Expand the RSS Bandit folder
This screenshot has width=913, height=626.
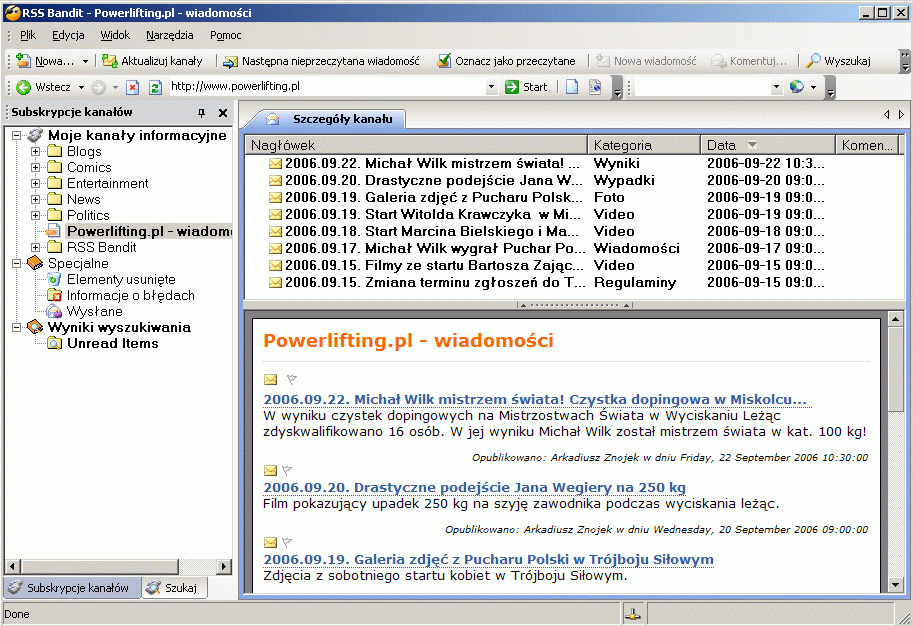coord(36,247)
